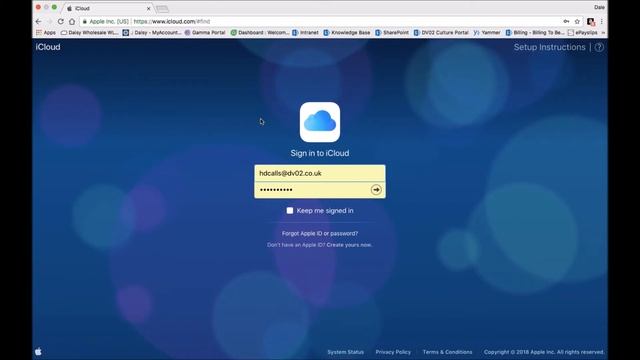Click the extension icon next to the star
The image size is (640, 360).
point(591,21)
